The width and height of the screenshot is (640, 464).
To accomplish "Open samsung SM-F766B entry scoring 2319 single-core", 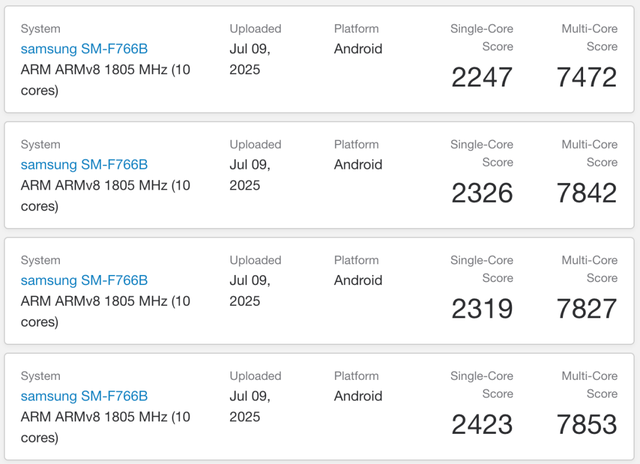I will (84, 281).
